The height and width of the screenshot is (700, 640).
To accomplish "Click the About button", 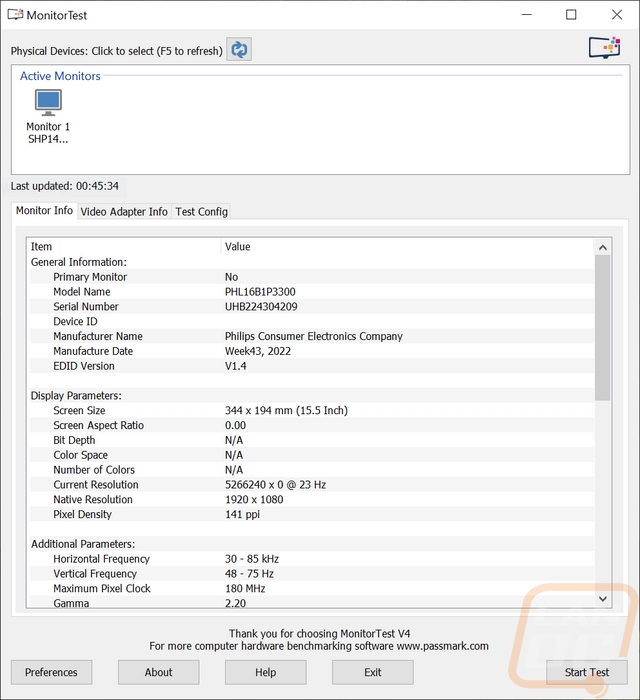I will [x=158, y=672].
